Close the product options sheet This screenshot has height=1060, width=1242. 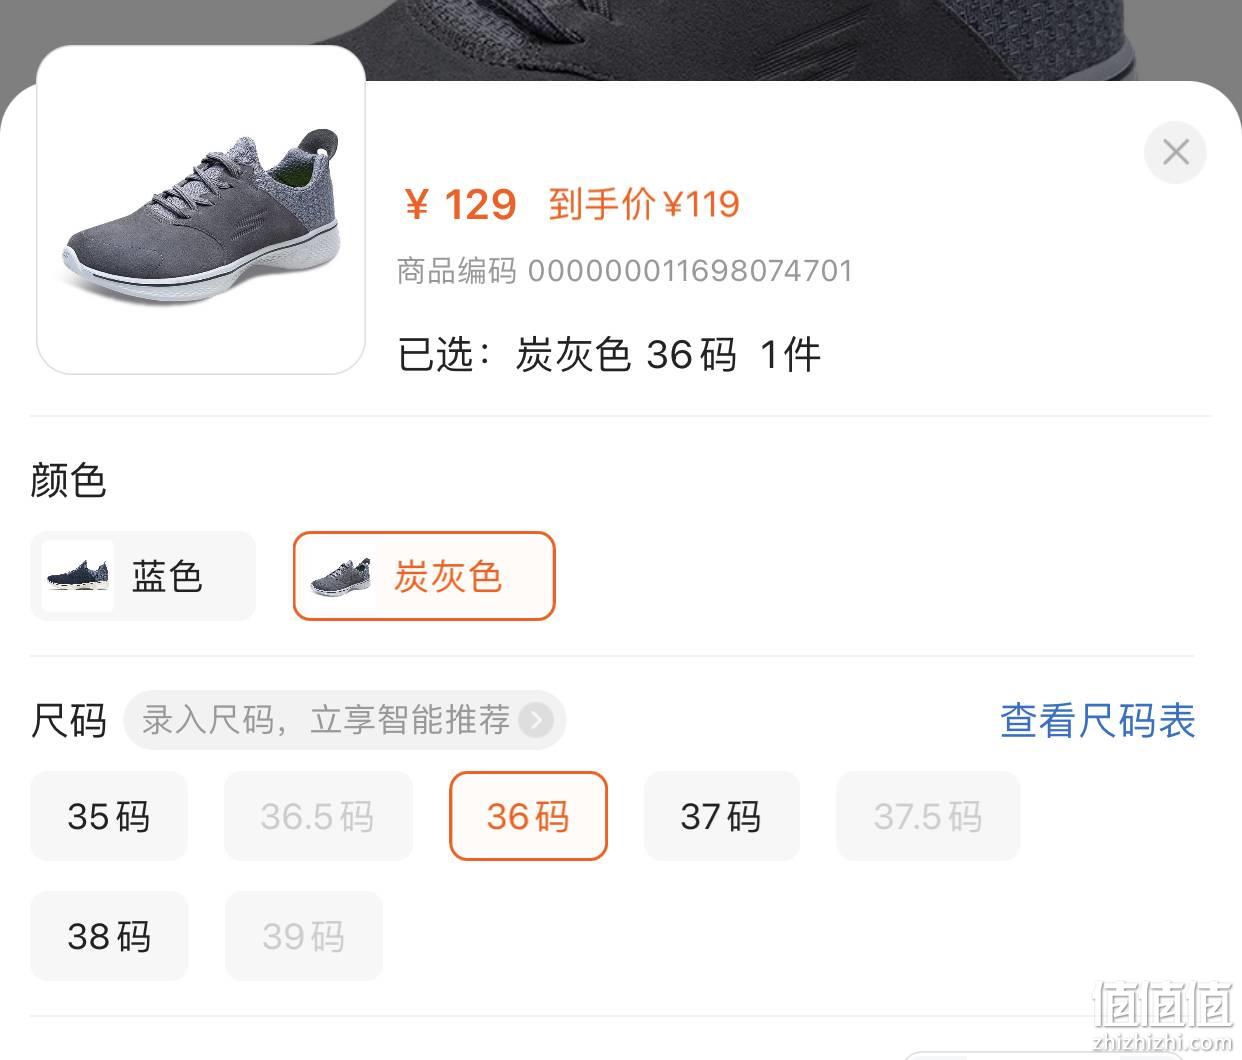click(x=1175, y=152)
